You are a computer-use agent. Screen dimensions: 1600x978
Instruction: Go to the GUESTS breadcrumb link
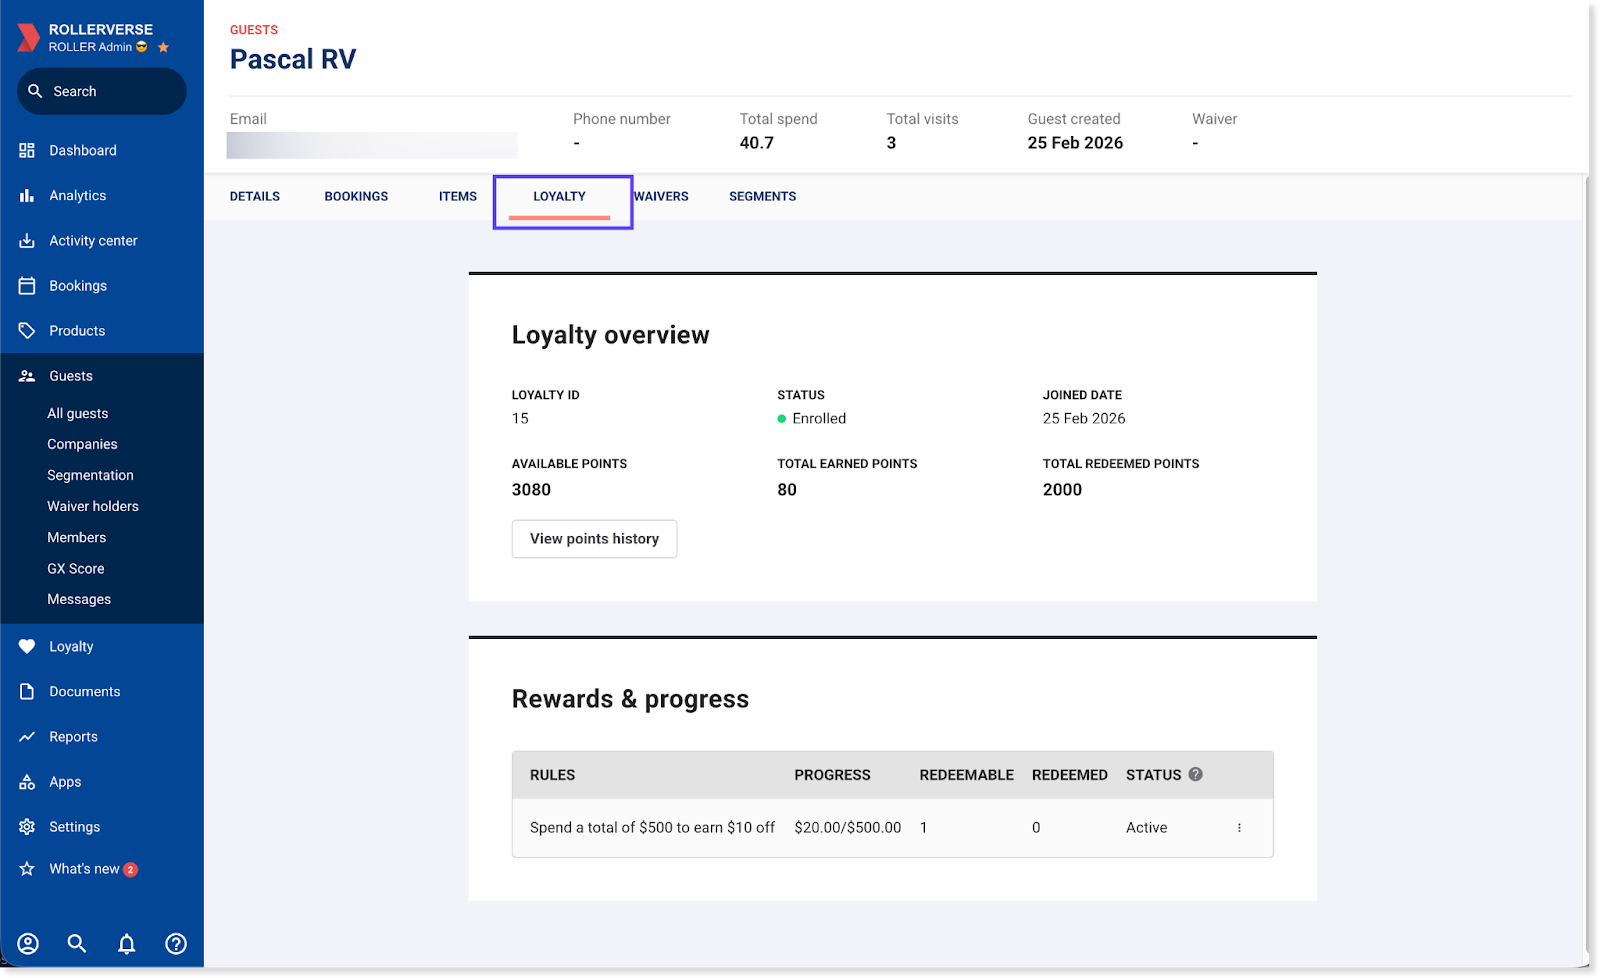click(x=254, y=30)
